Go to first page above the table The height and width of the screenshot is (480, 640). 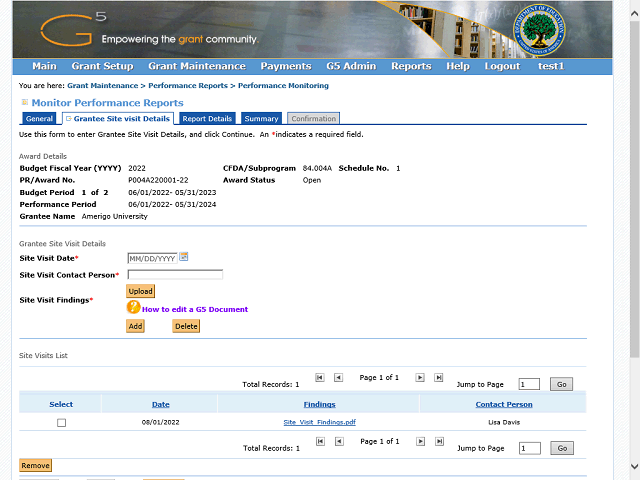click(319, 378)
